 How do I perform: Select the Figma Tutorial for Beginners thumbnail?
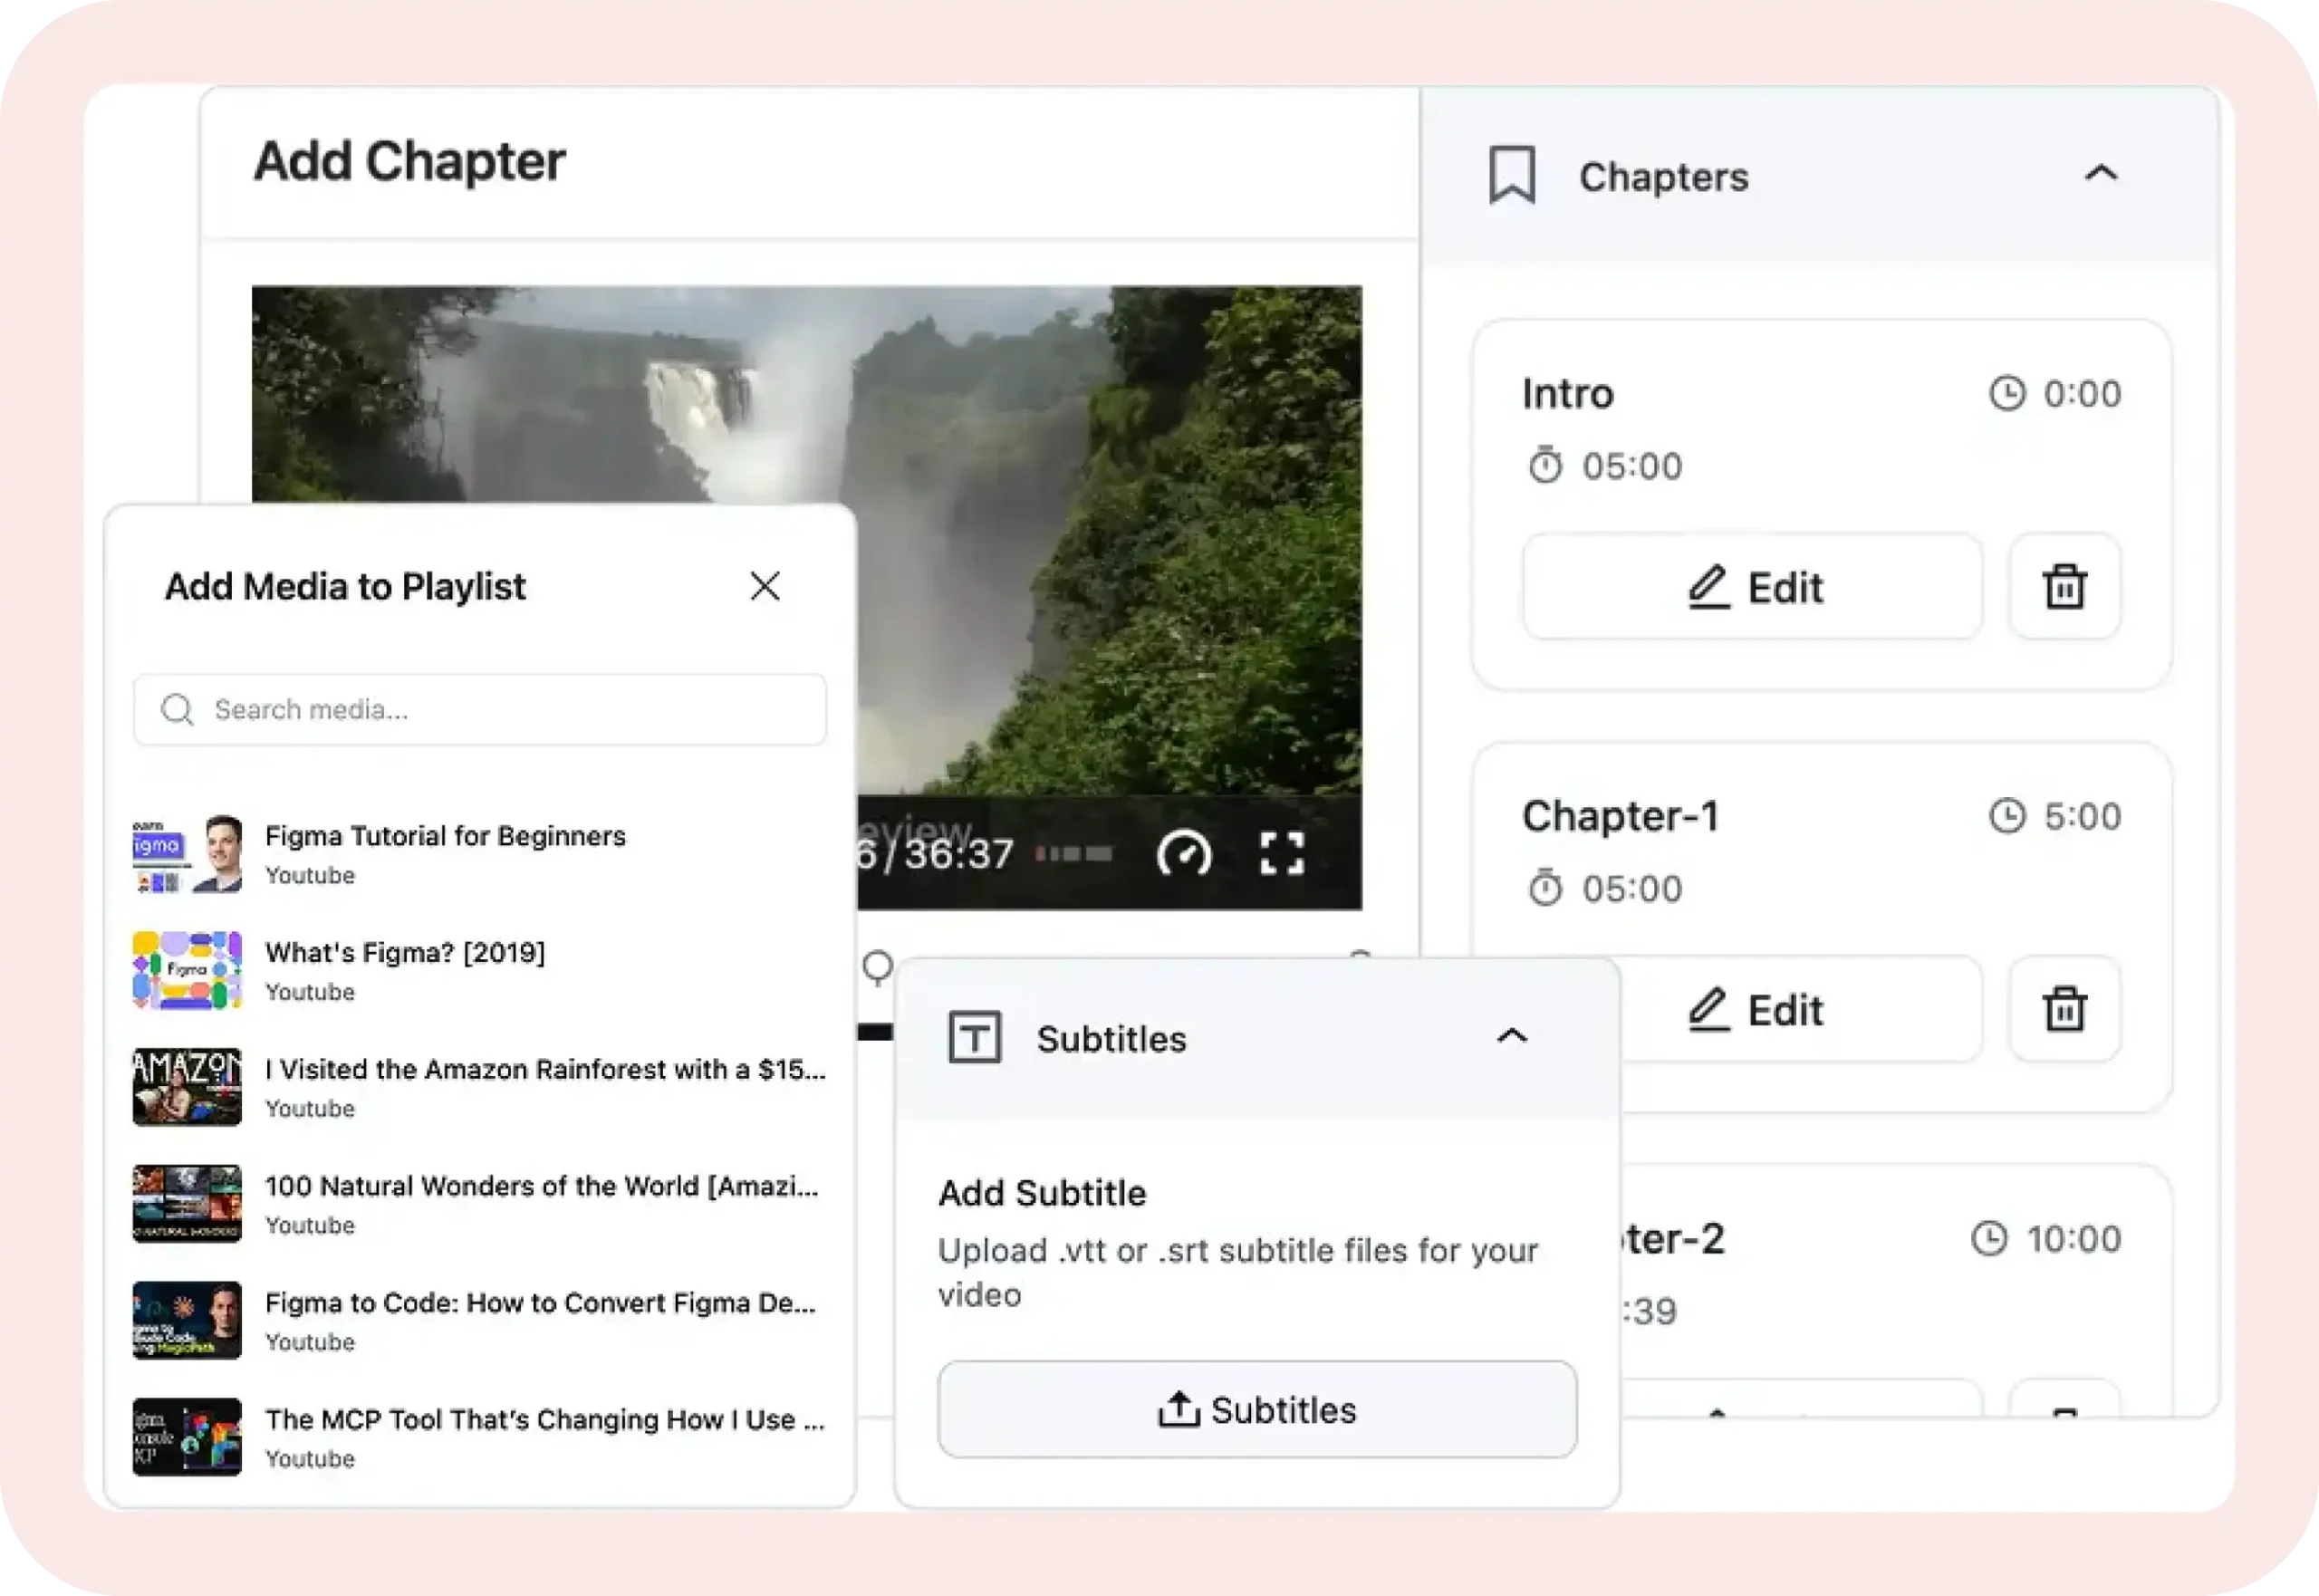pyautogui.click(x=187, y=854)
